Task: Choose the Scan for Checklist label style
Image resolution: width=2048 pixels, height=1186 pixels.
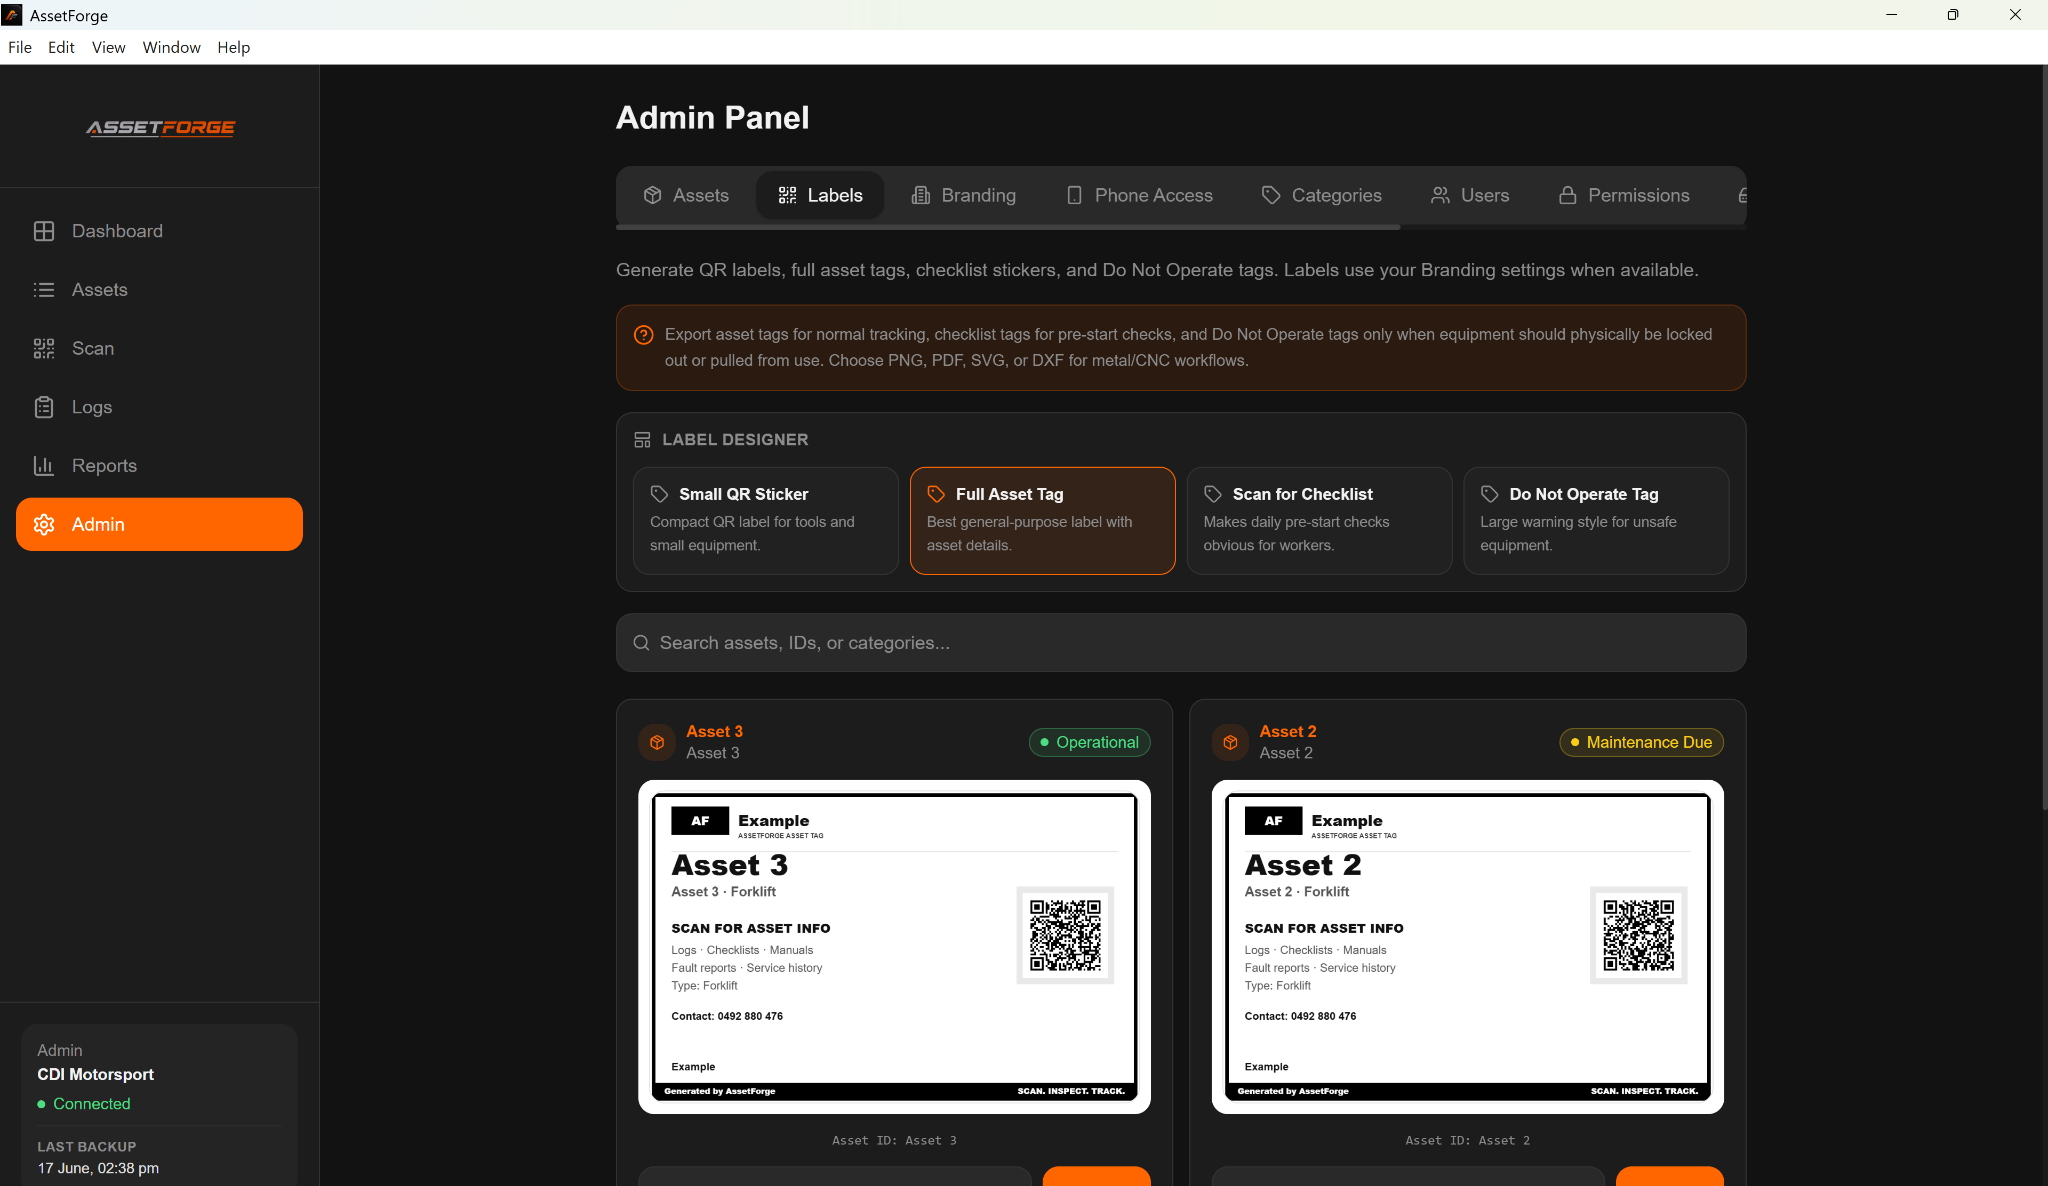Action: [1319, 521]
